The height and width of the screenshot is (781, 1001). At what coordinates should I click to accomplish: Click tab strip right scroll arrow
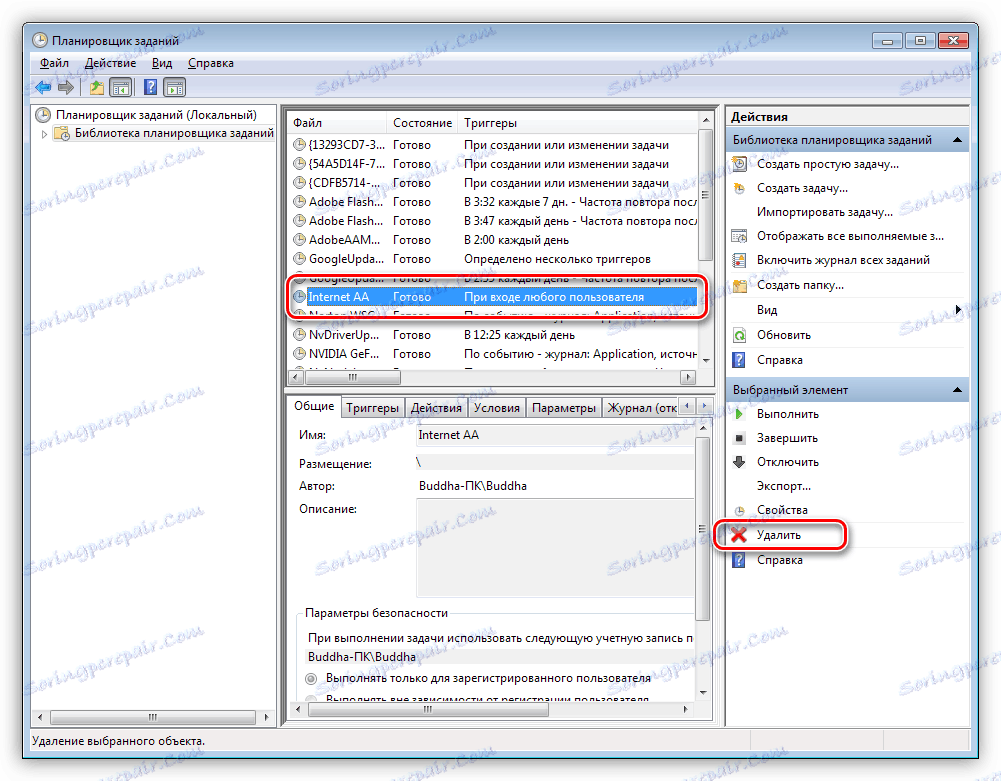point(704,406)
